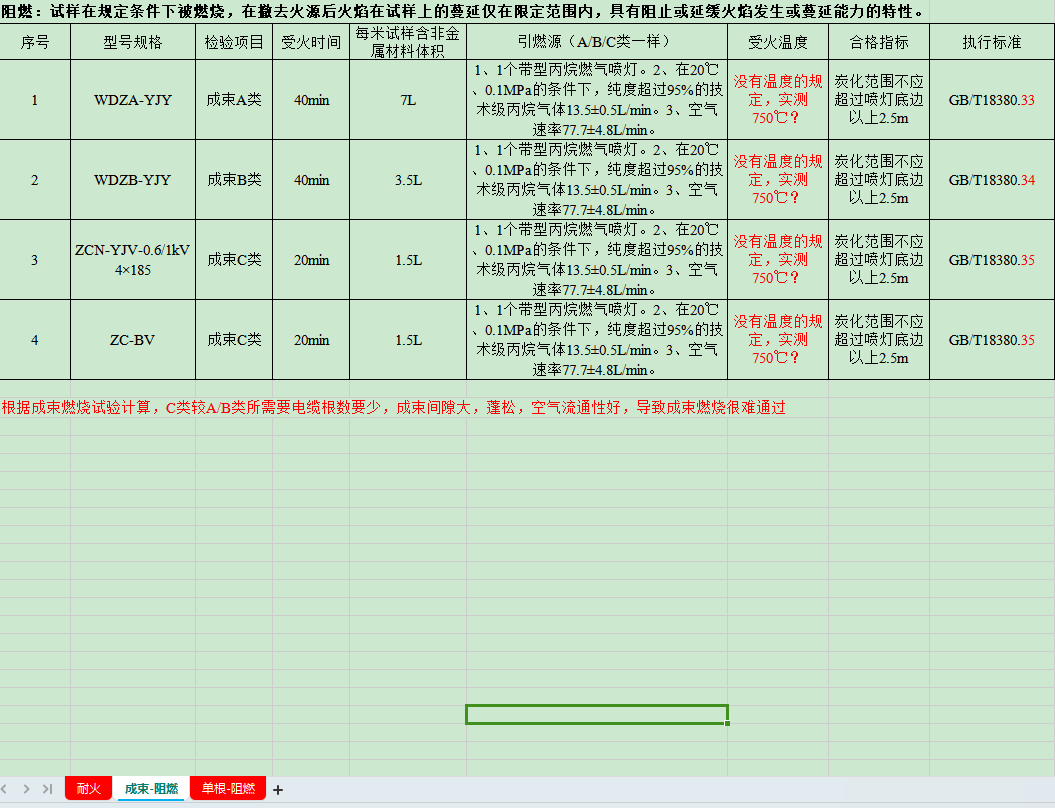
Task: Select the 成束B类 inspection item cell
Action: (x=234, y=180)
